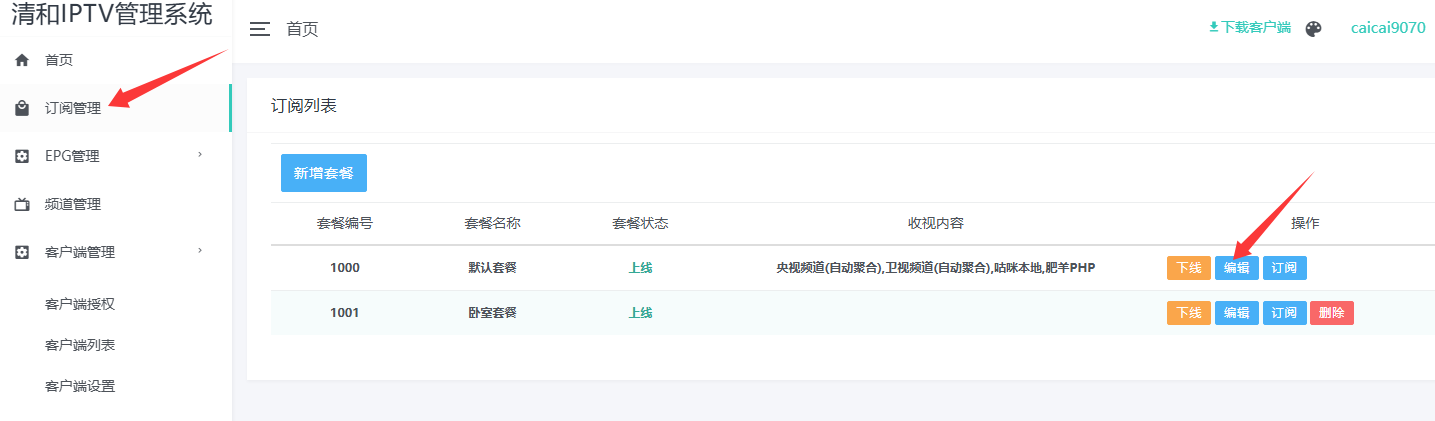
Task: Click the download arrow icon before 下载客户端
Action: tap(1214, 27)
